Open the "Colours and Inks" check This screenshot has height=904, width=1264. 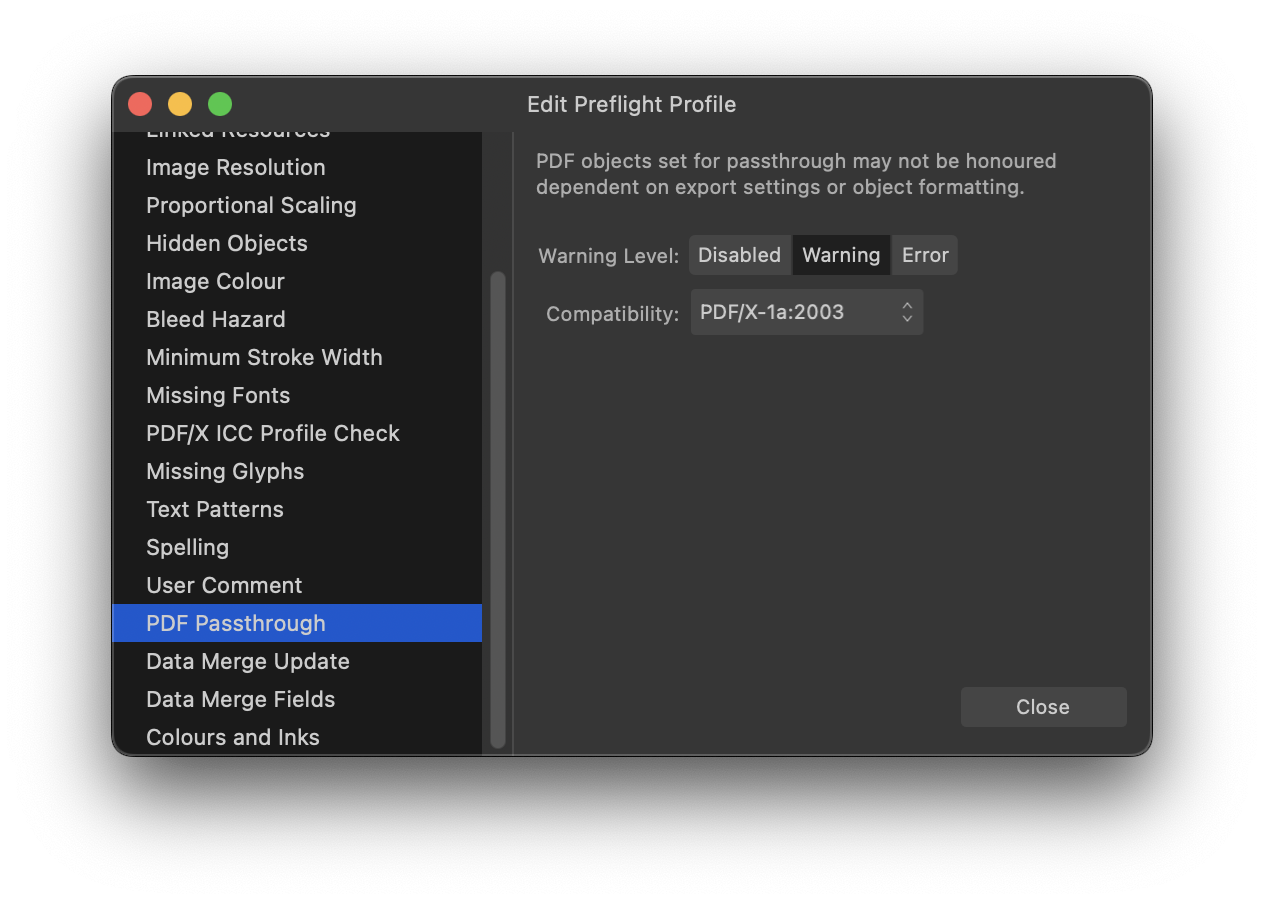233,737
